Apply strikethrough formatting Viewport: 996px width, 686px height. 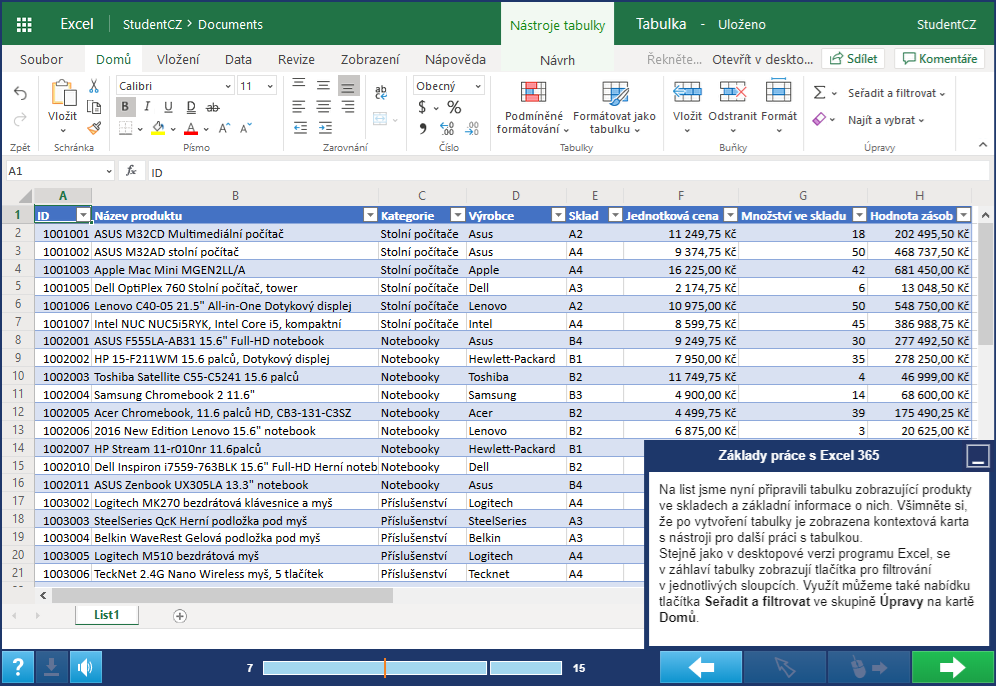pyautogui.click(x=213, y=107)
